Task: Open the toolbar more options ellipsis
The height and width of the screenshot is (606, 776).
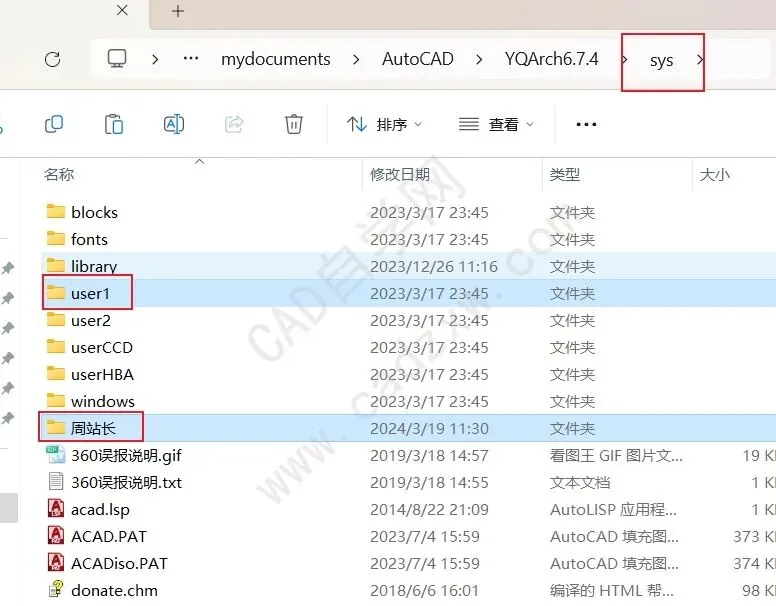Action: [x=586, y=124]
